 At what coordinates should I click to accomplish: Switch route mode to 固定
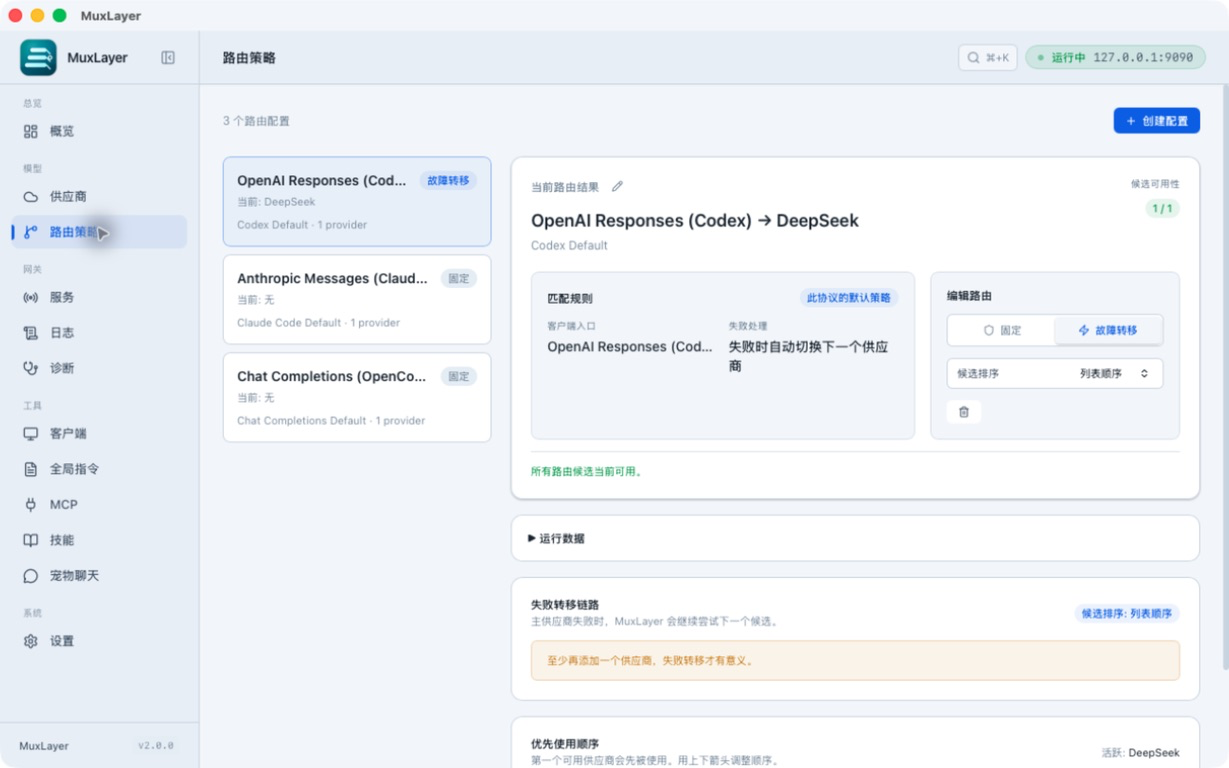click(x=1001, y=330)
